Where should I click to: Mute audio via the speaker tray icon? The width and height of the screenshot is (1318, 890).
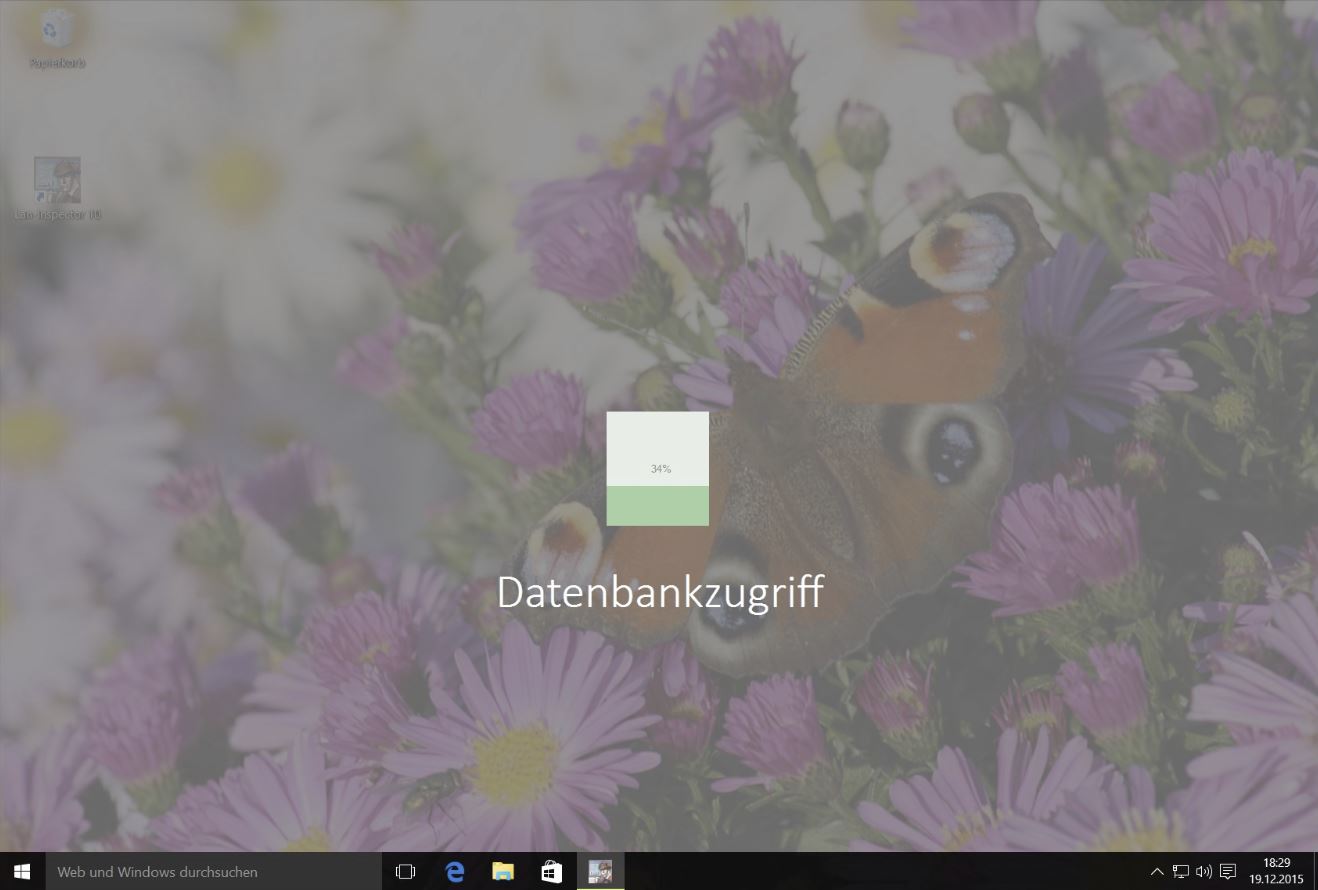click(1203, 871)
